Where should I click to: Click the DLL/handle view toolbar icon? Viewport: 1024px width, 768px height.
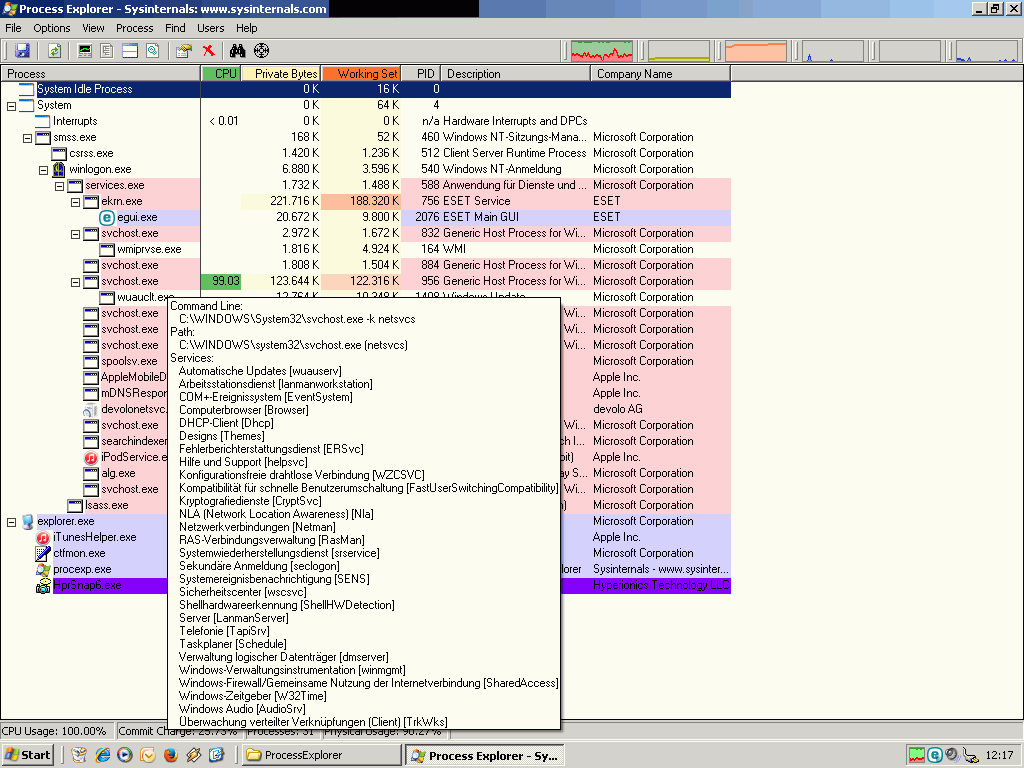tap(152, 50)
